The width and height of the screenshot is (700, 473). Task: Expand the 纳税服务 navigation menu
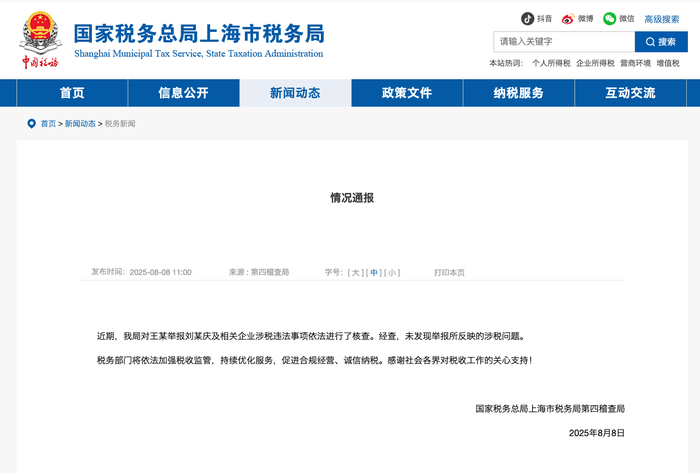pyautogui.click(x=519, y=93)
